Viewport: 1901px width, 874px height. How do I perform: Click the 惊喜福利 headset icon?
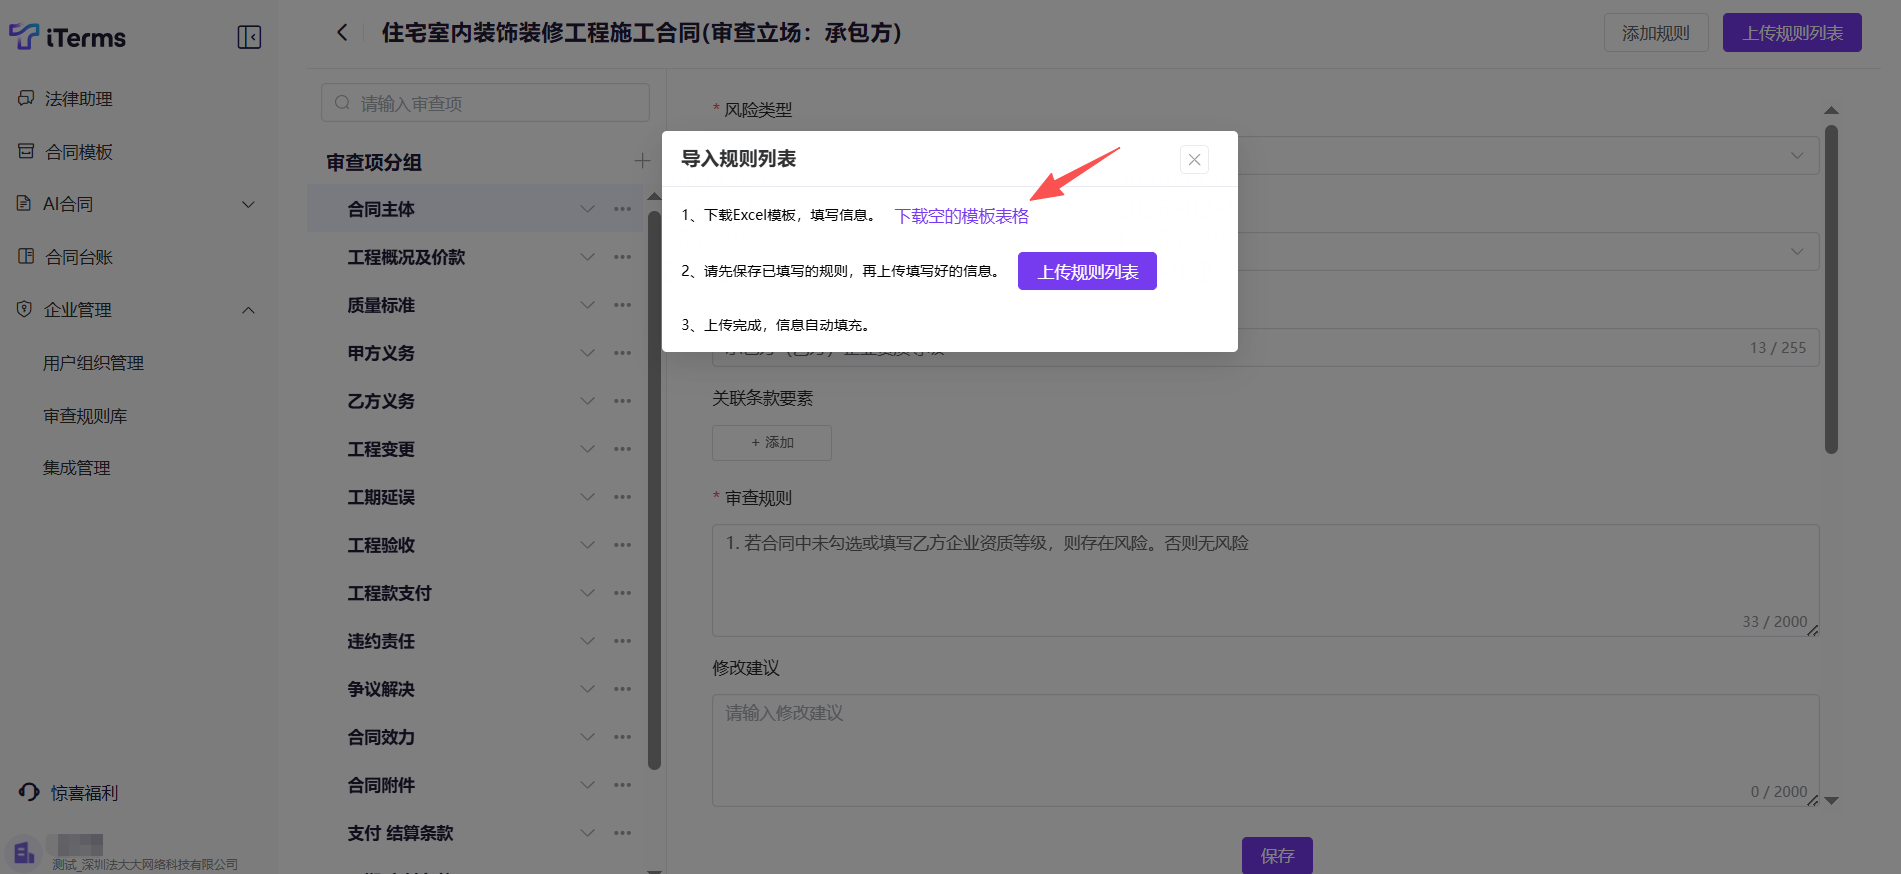pyautogui.click(x=29, y=792)
